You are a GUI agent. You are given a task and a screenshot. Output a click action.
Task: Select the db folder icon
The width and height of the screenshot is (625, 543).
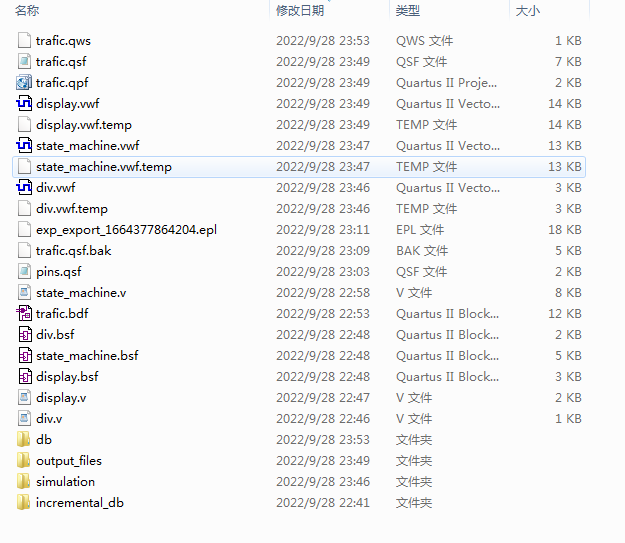(24, 439)
